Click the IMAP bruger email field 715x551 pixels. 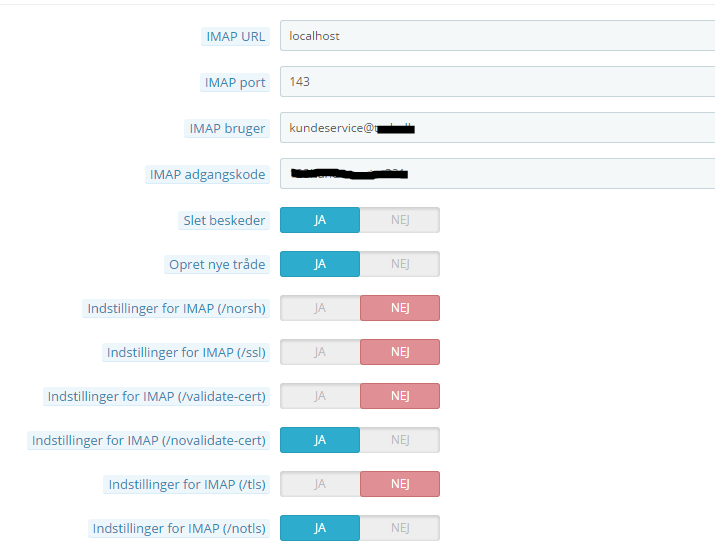pyautogui.click(x=497, y=128)
